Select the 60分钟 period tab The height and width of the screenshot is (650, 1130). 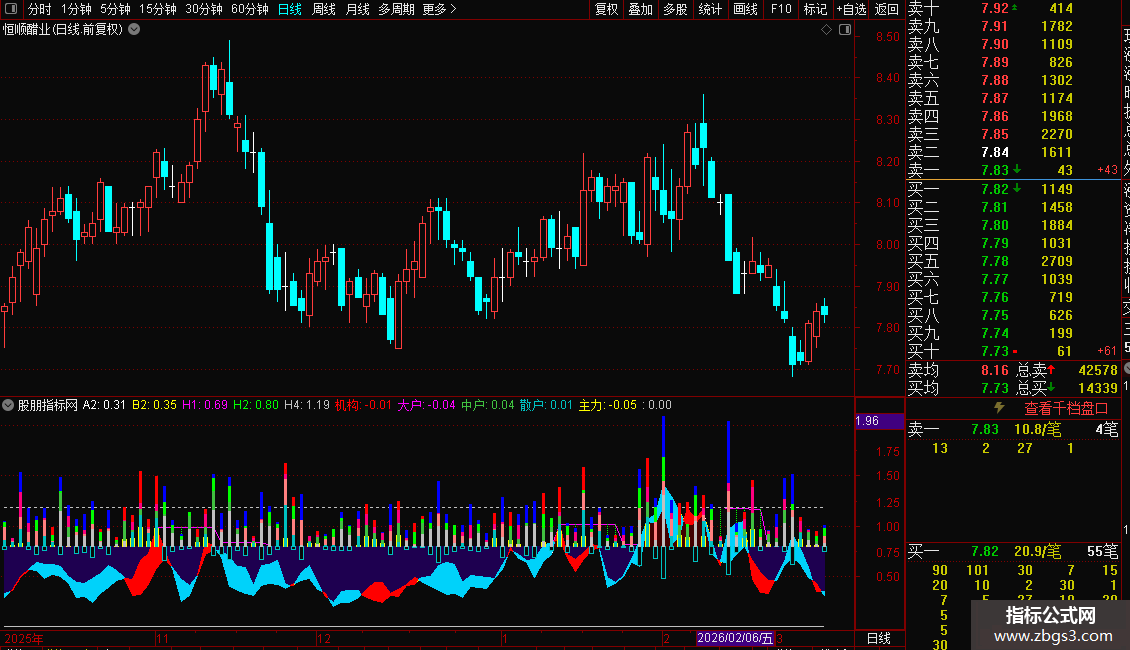(250, 9)
